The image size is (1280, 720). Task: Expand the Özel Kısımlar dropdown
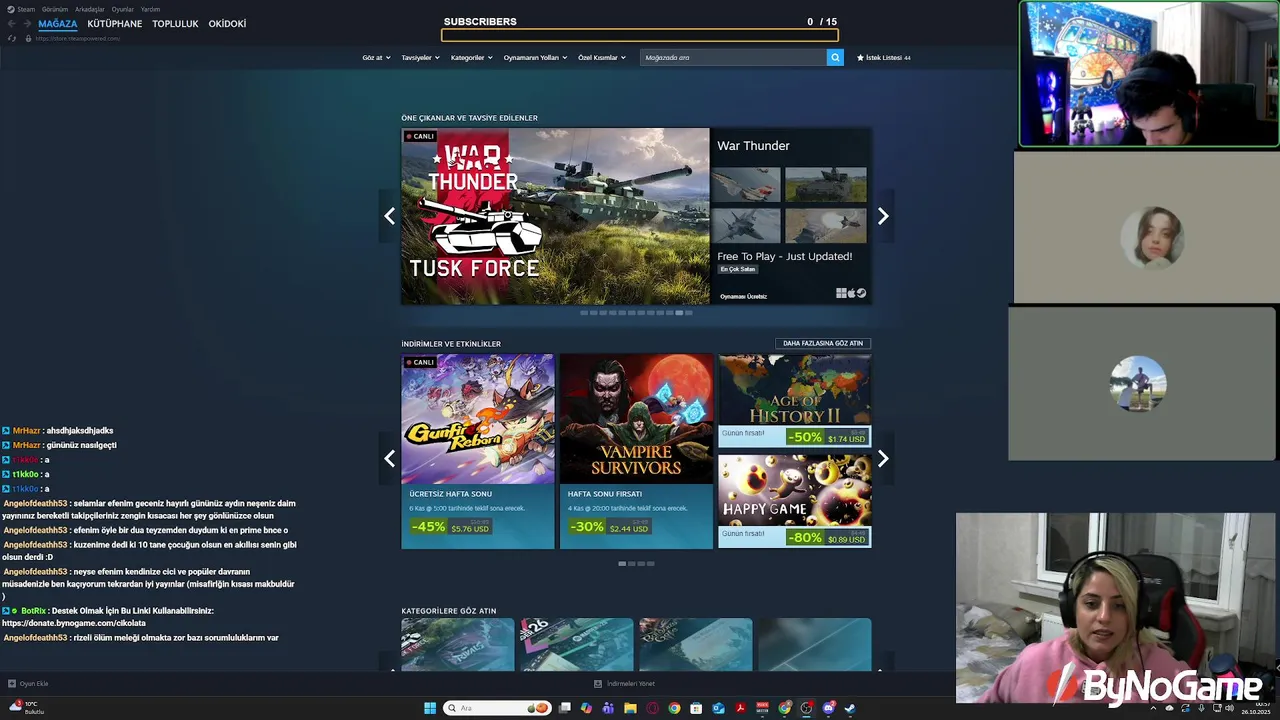pyautogui.click(x=602, y=57)
